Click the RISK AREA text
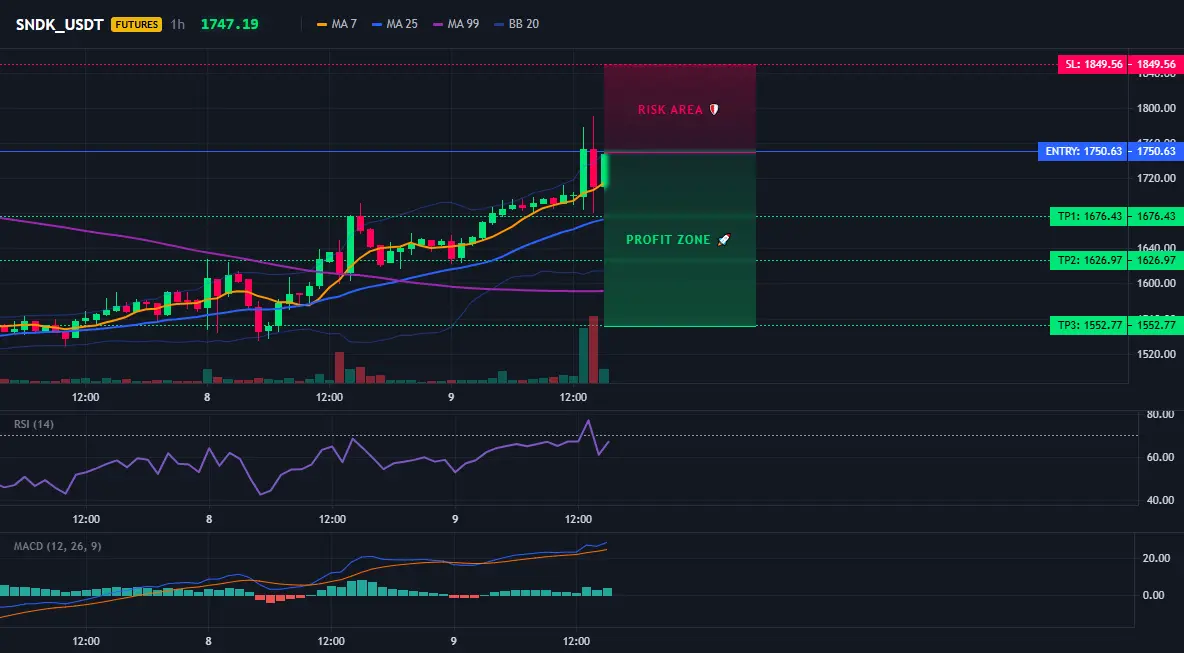 [671, 110]
